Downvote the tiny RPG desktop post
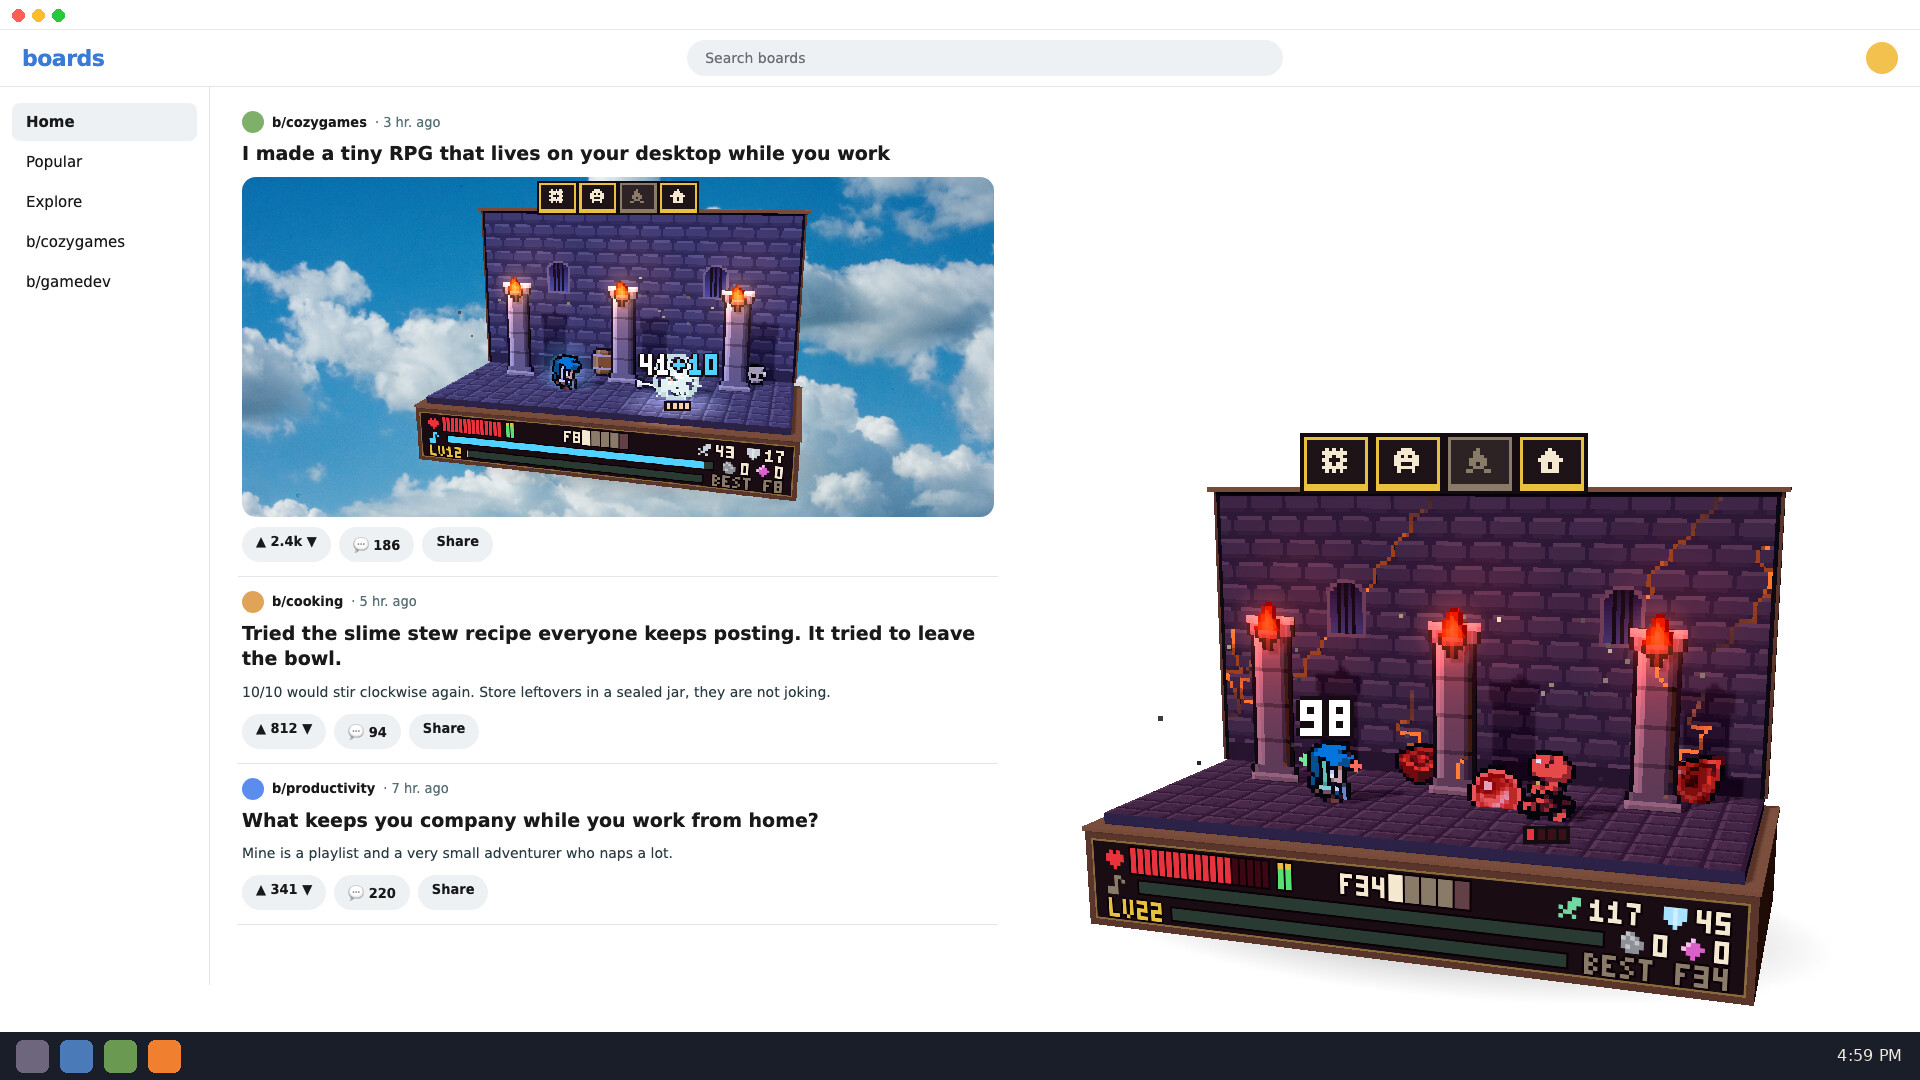The width and height of the screenshot is (1920, 1080). click(x=311, y=542)
